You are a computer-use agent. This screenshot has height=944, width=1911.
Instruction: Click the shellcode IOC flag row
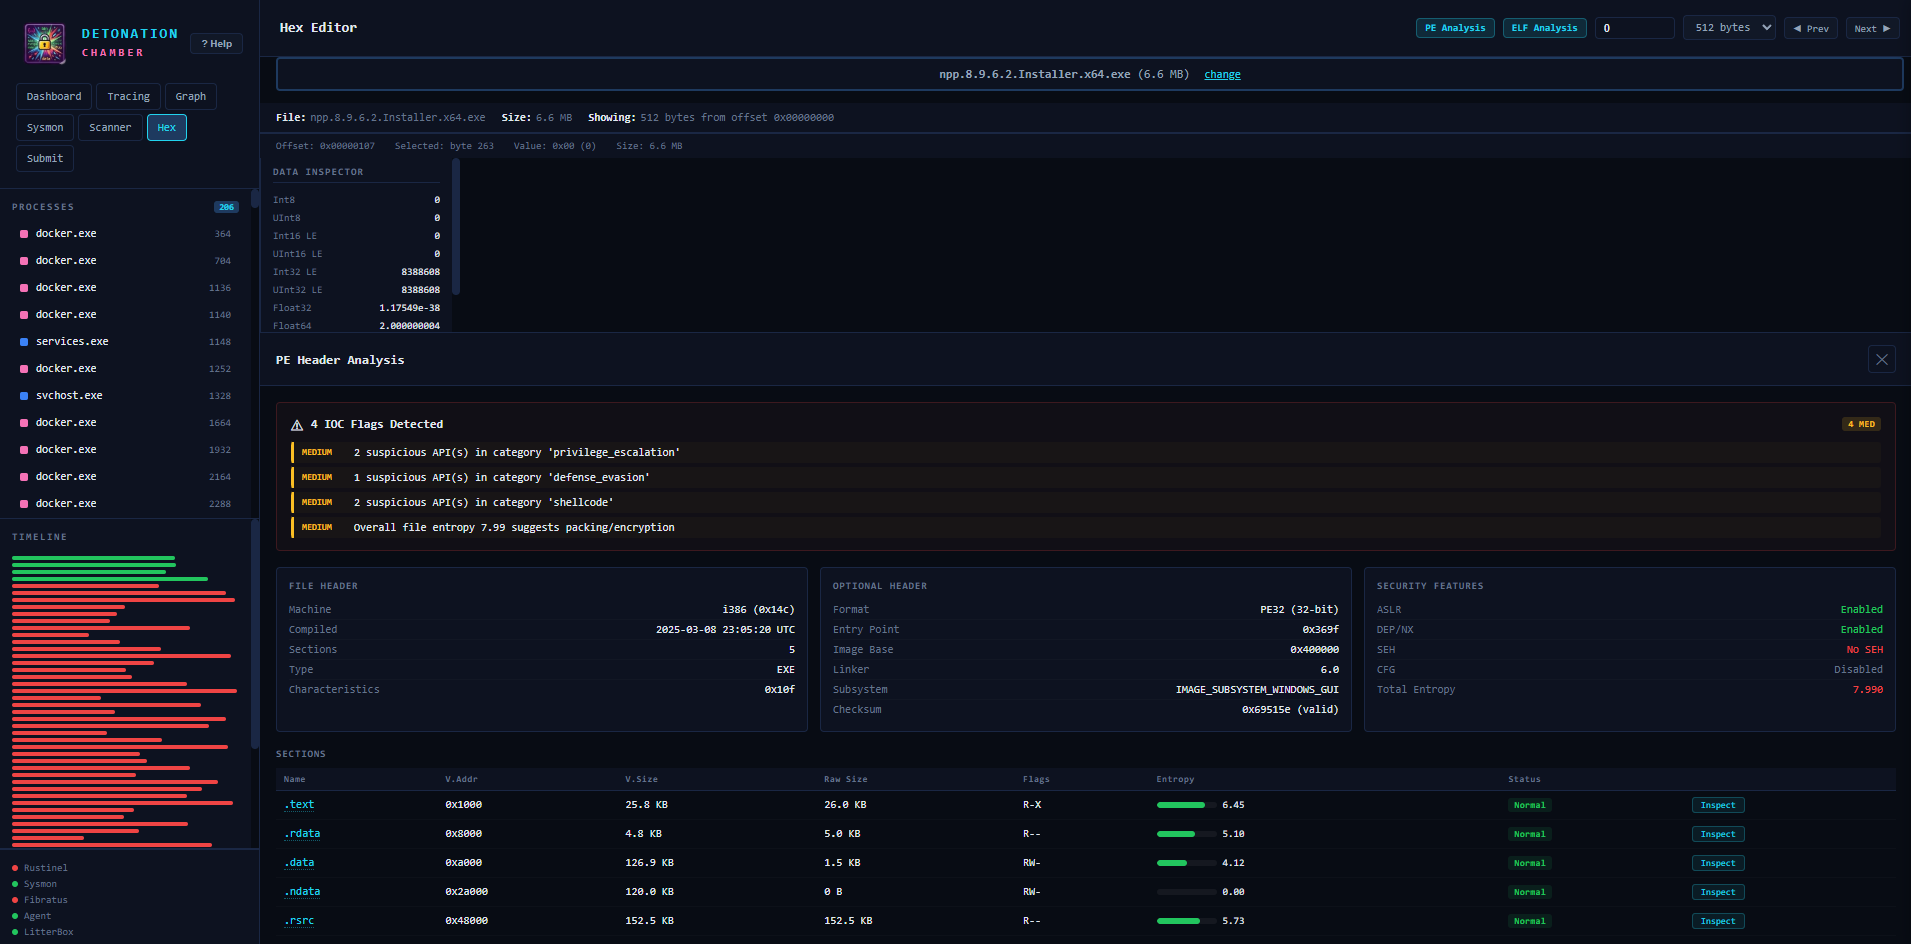click(1085, 503)
